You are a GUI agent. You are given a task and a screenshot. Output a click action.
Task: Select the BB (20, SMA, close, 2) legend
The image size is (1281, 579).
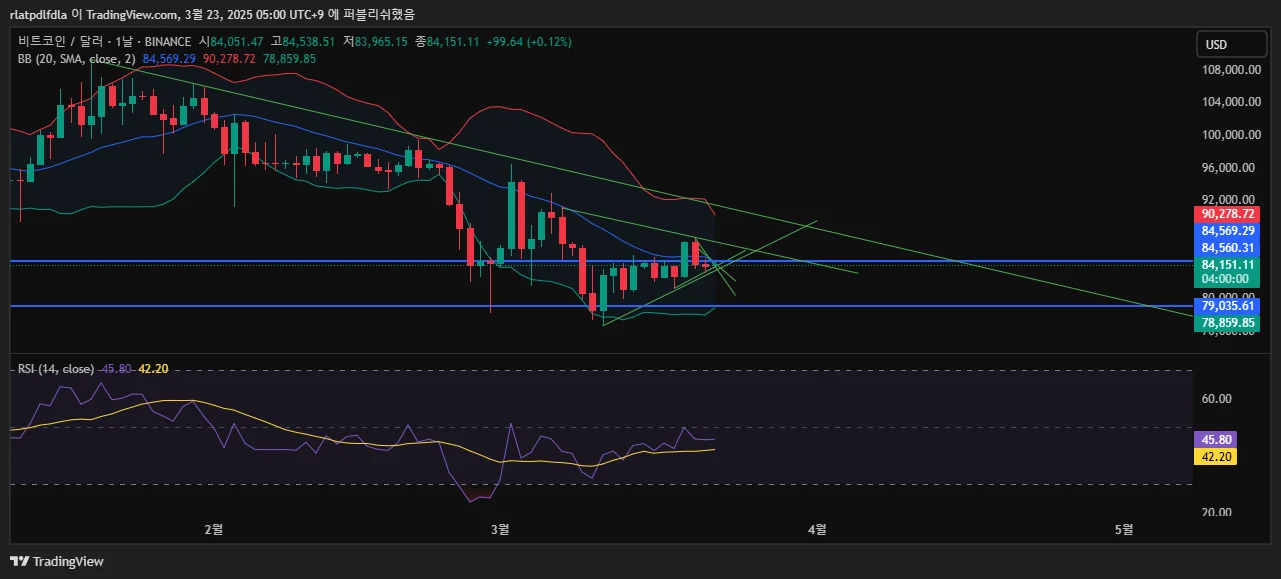(76, 59)
